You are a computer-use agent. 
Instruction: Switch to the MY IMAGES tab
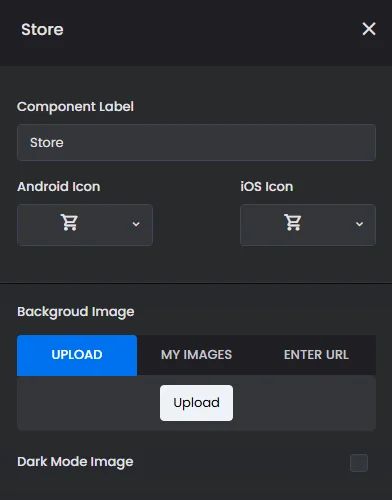[x=196, y=355]
